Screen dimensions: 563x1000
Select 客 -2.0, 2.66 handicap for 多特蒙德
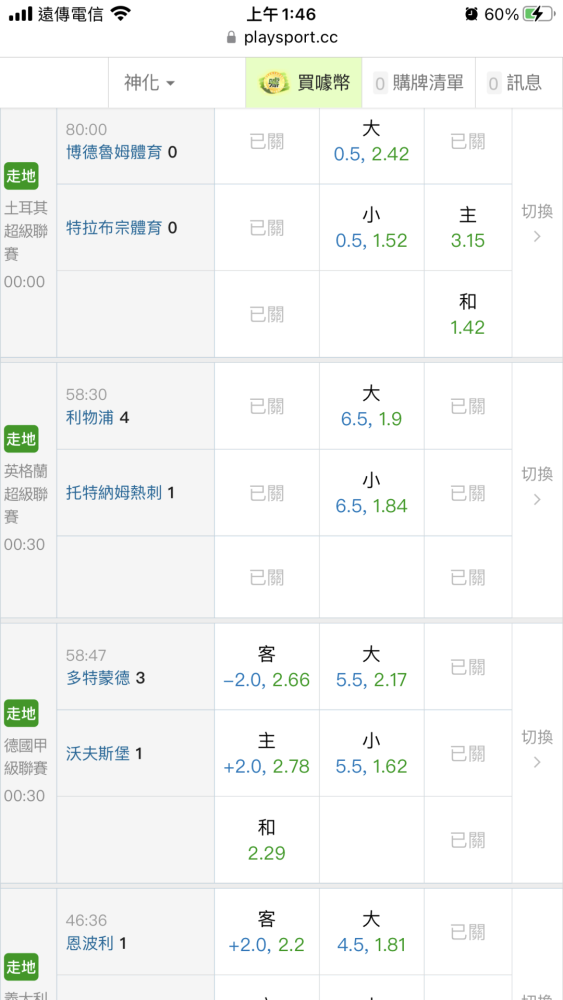[267, 666]
